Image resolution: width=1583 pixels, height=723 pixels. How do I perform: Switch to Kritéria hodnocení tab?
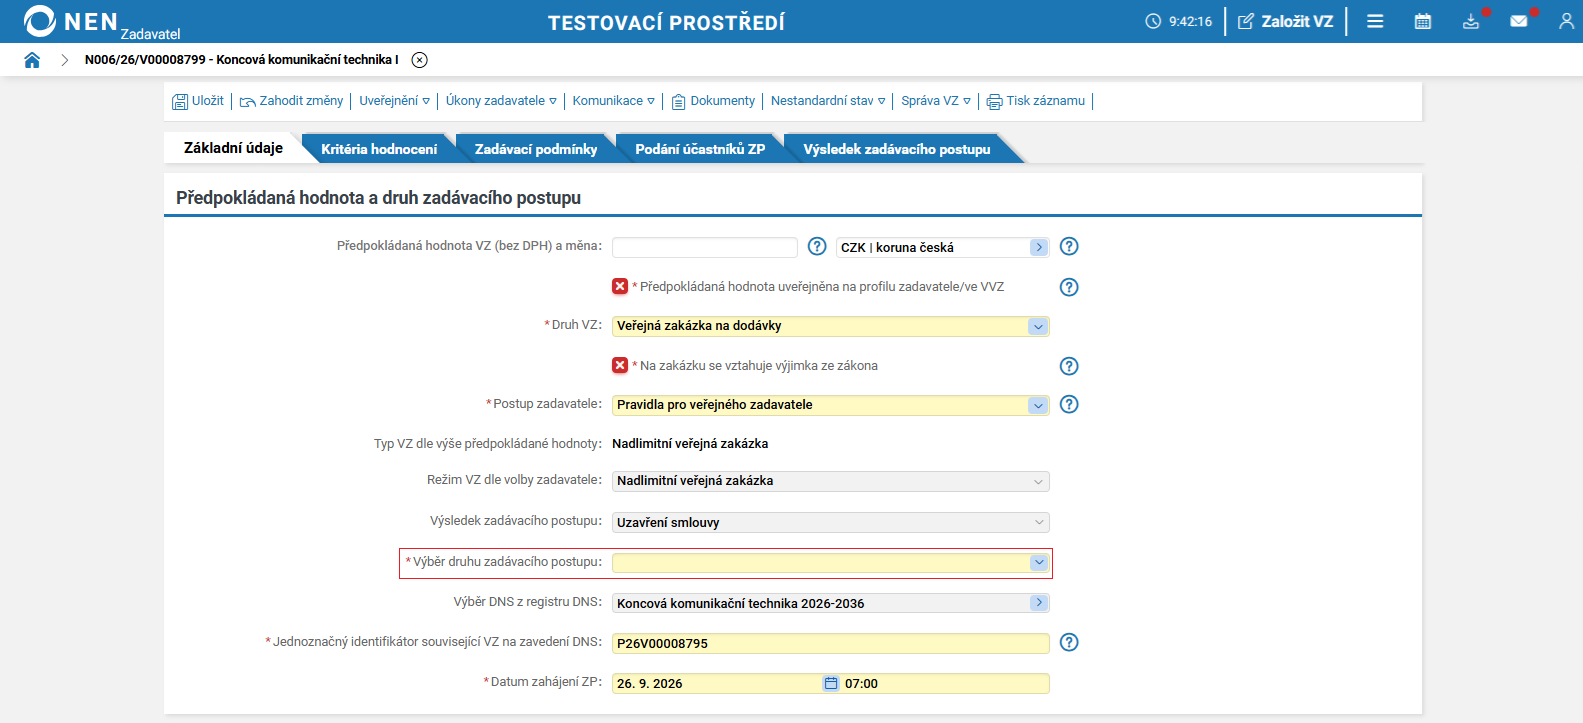click(379, 149)
